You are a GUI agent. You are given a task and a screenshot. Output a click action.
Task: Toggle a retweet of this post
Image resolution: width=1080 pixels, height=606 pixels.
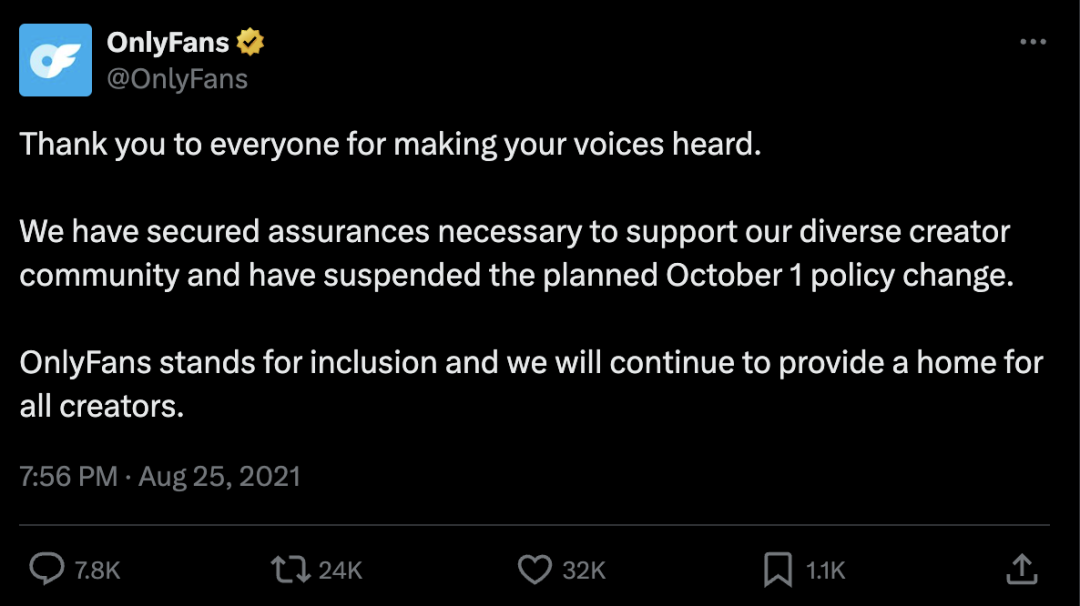291,570
